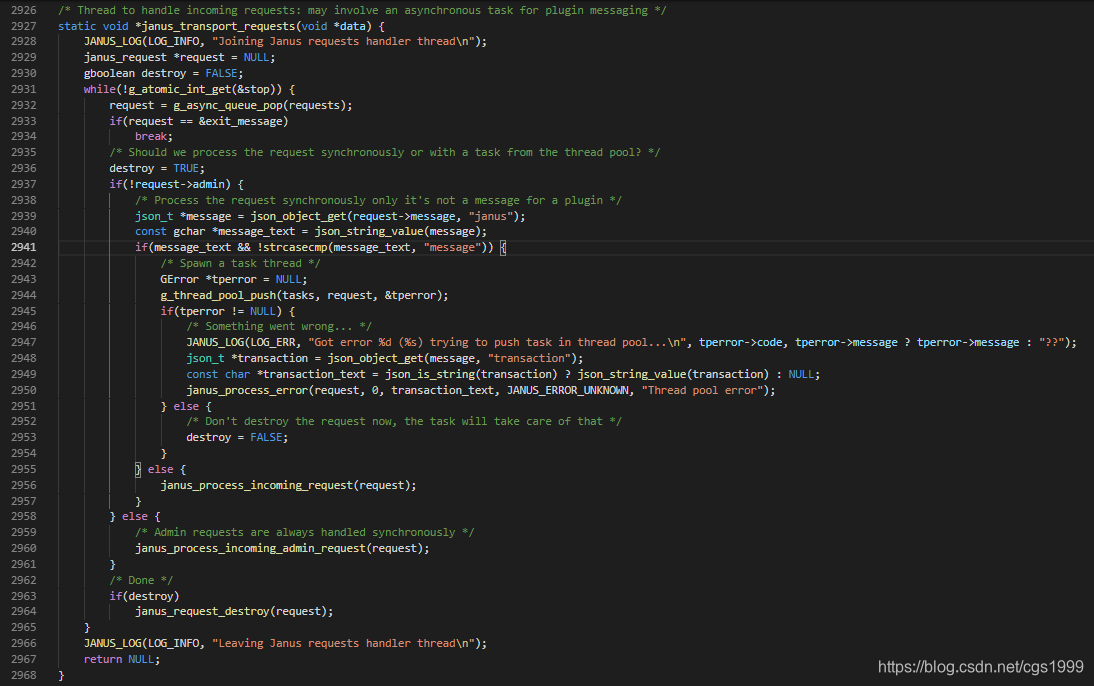Click the "Joining Janus requests handler thread" string
This screenshot has width=1094, height=686.
(x=345, y=41)
